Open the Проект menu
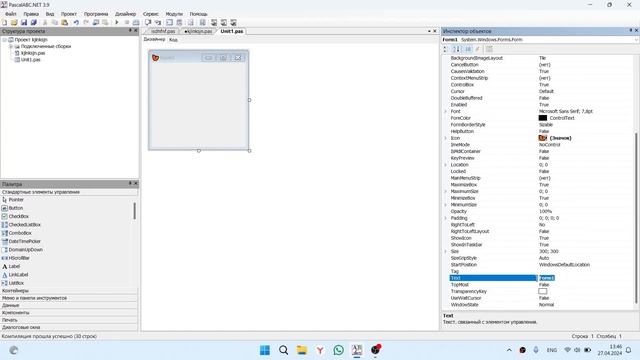The height and width of the screenshot is (360, 640). 69,14
